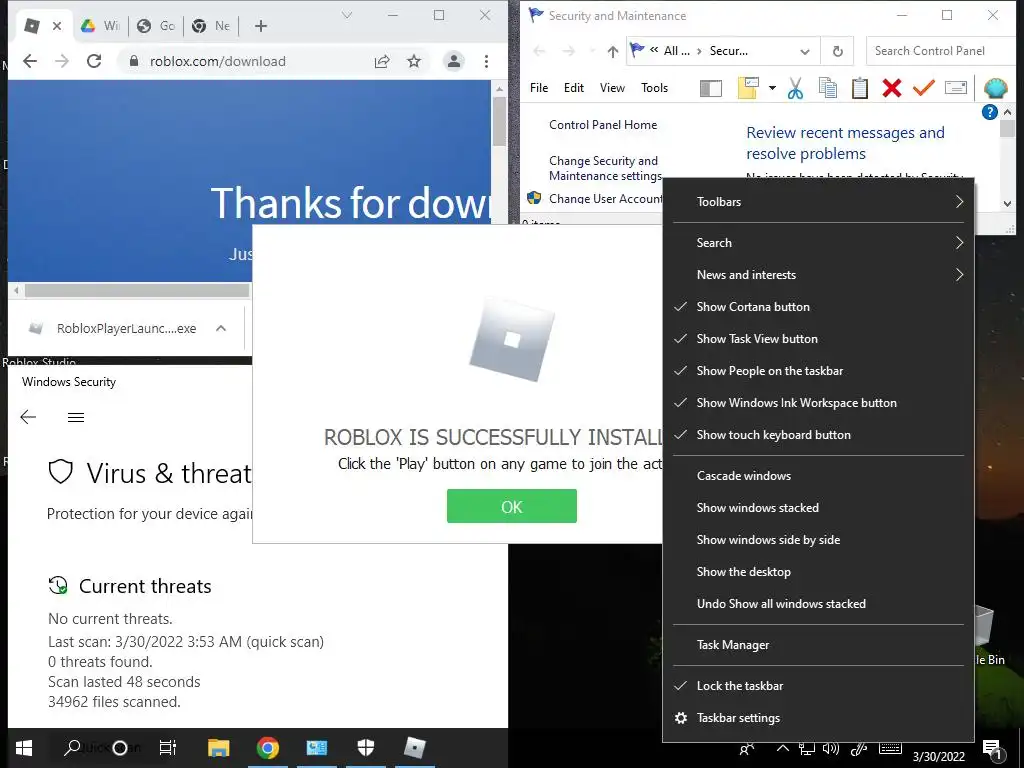This screenshot has height=768, width=1024.
Task: Expand the RobloxPlayerLauncher download options caret
Action: pos(221,328)
